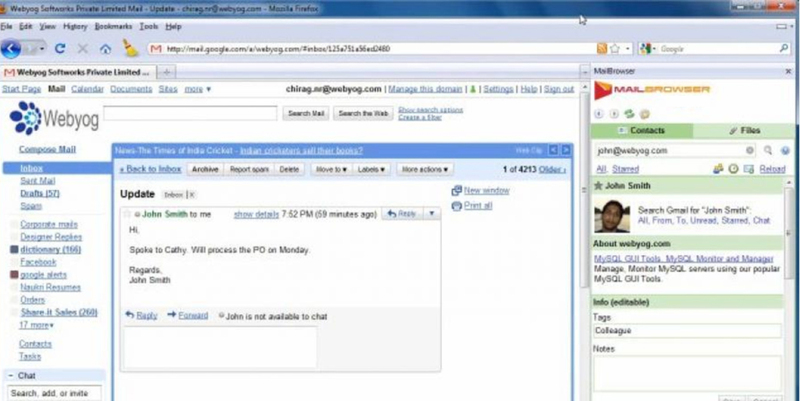The width and height of the screenshot is (800, 401).
Task: Switch to the Files tab in MailBrowser
Action: 744,131
